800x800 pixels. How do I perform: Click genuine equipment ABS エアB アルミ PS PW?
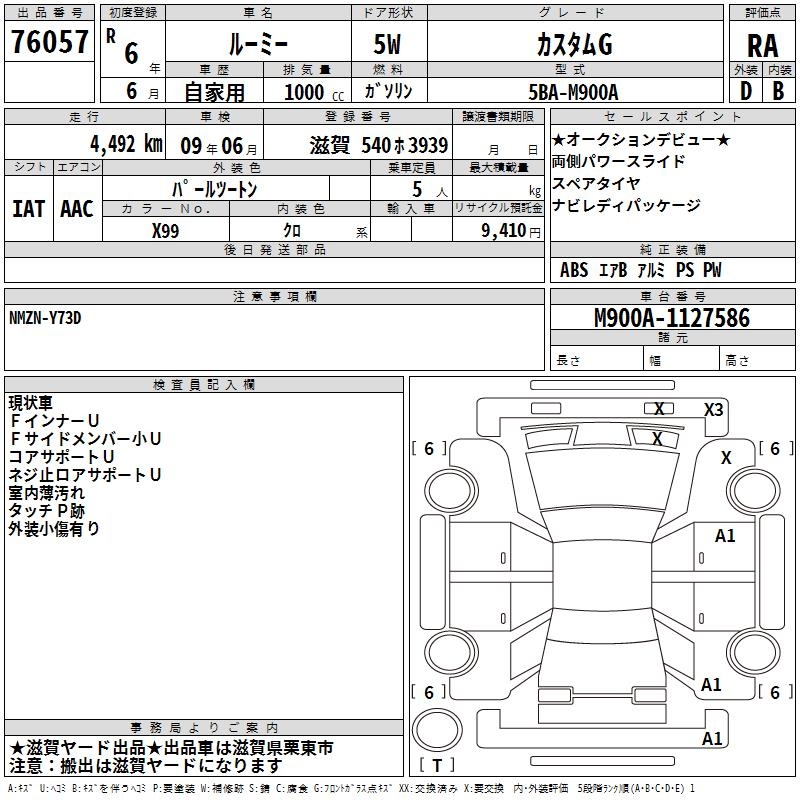click(641, 270)
